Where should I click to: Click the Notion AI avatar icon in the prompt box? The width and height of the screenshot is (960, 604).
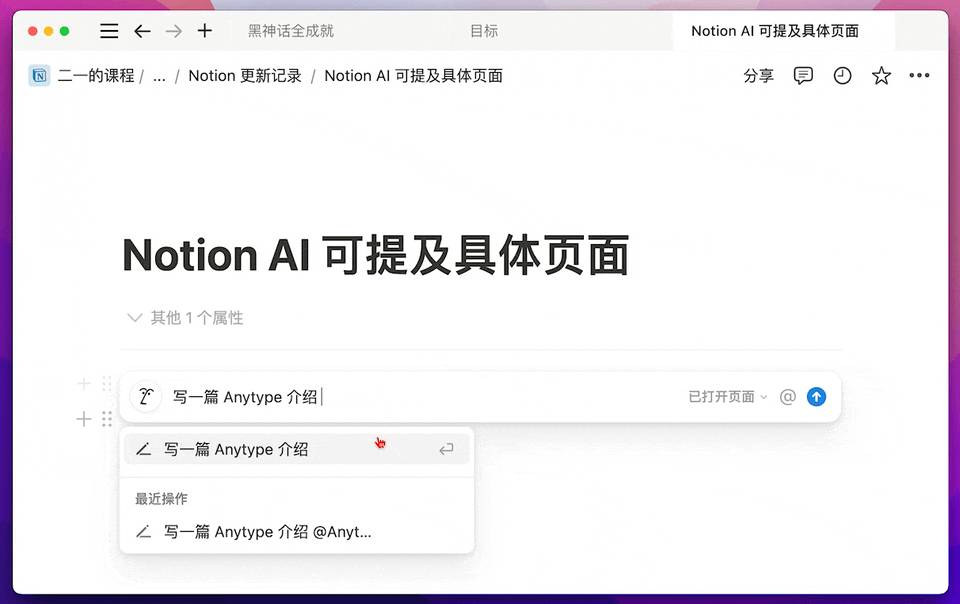[146, 397]
